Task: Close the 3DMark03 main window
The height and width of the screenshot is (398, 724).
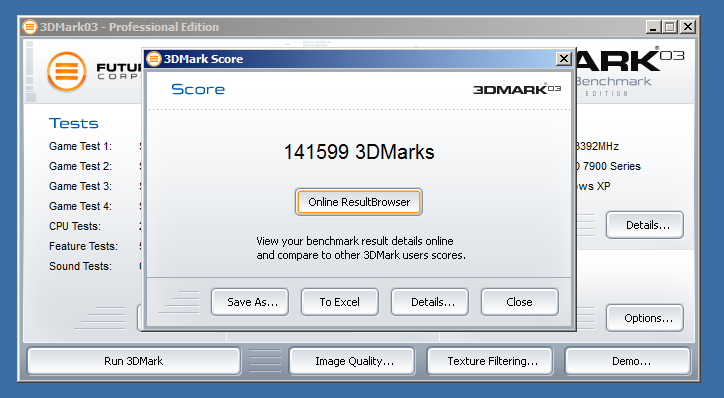Action: (x=688, y=27)
